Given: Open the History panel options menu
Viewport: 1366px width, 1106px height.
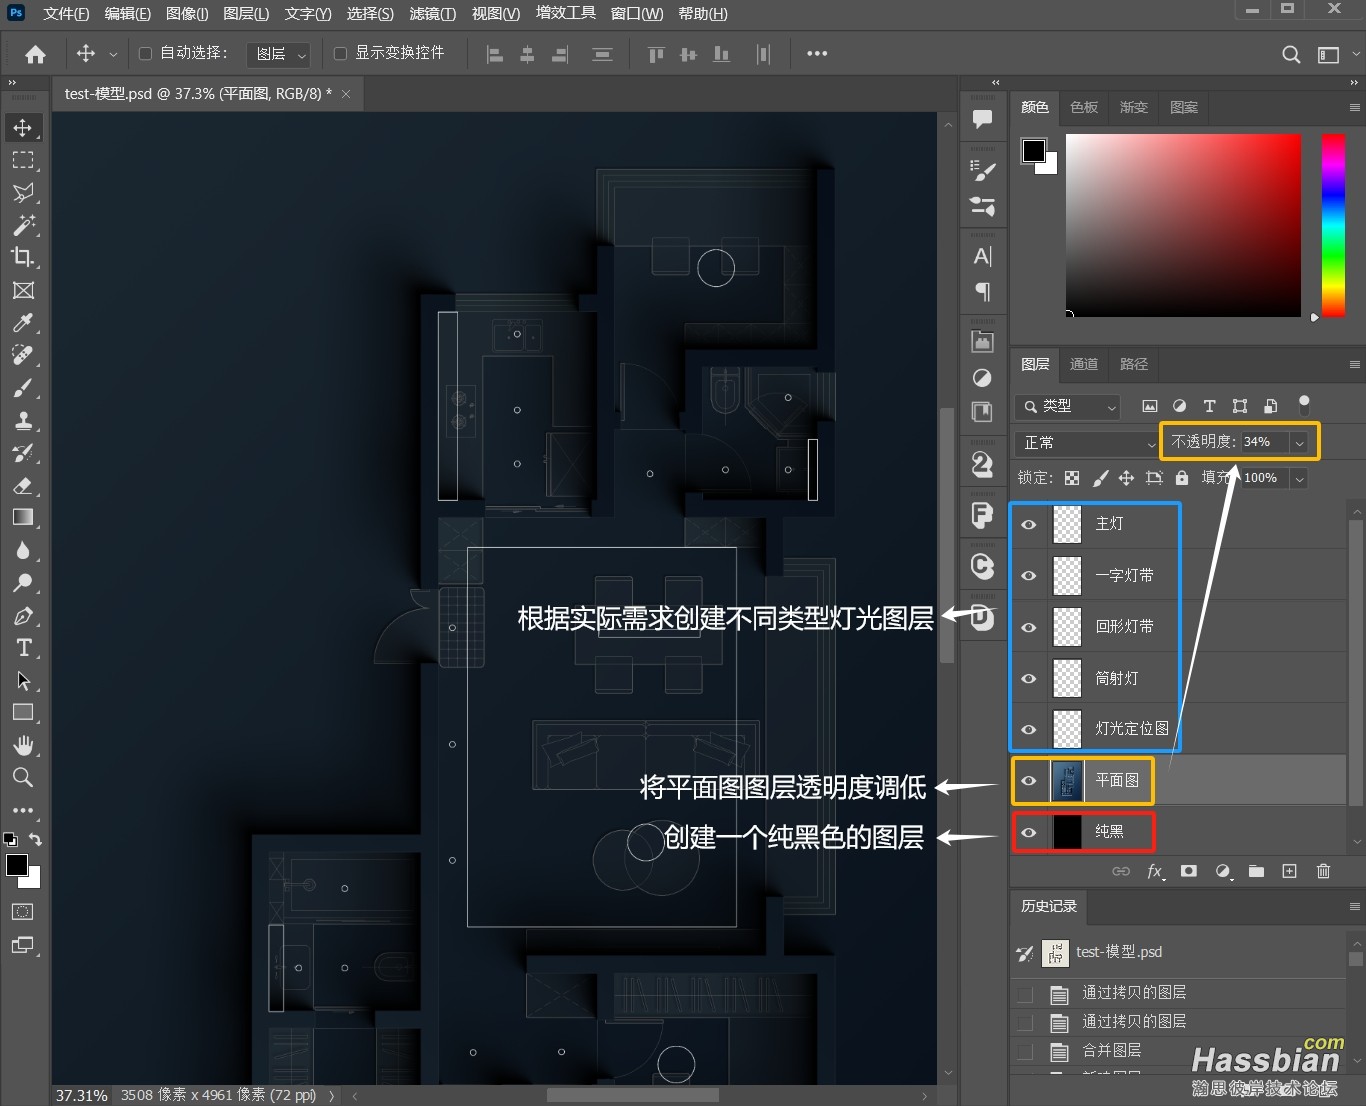Looking at the screenshot, I should pyautogui.click(x=1354, y=906).
